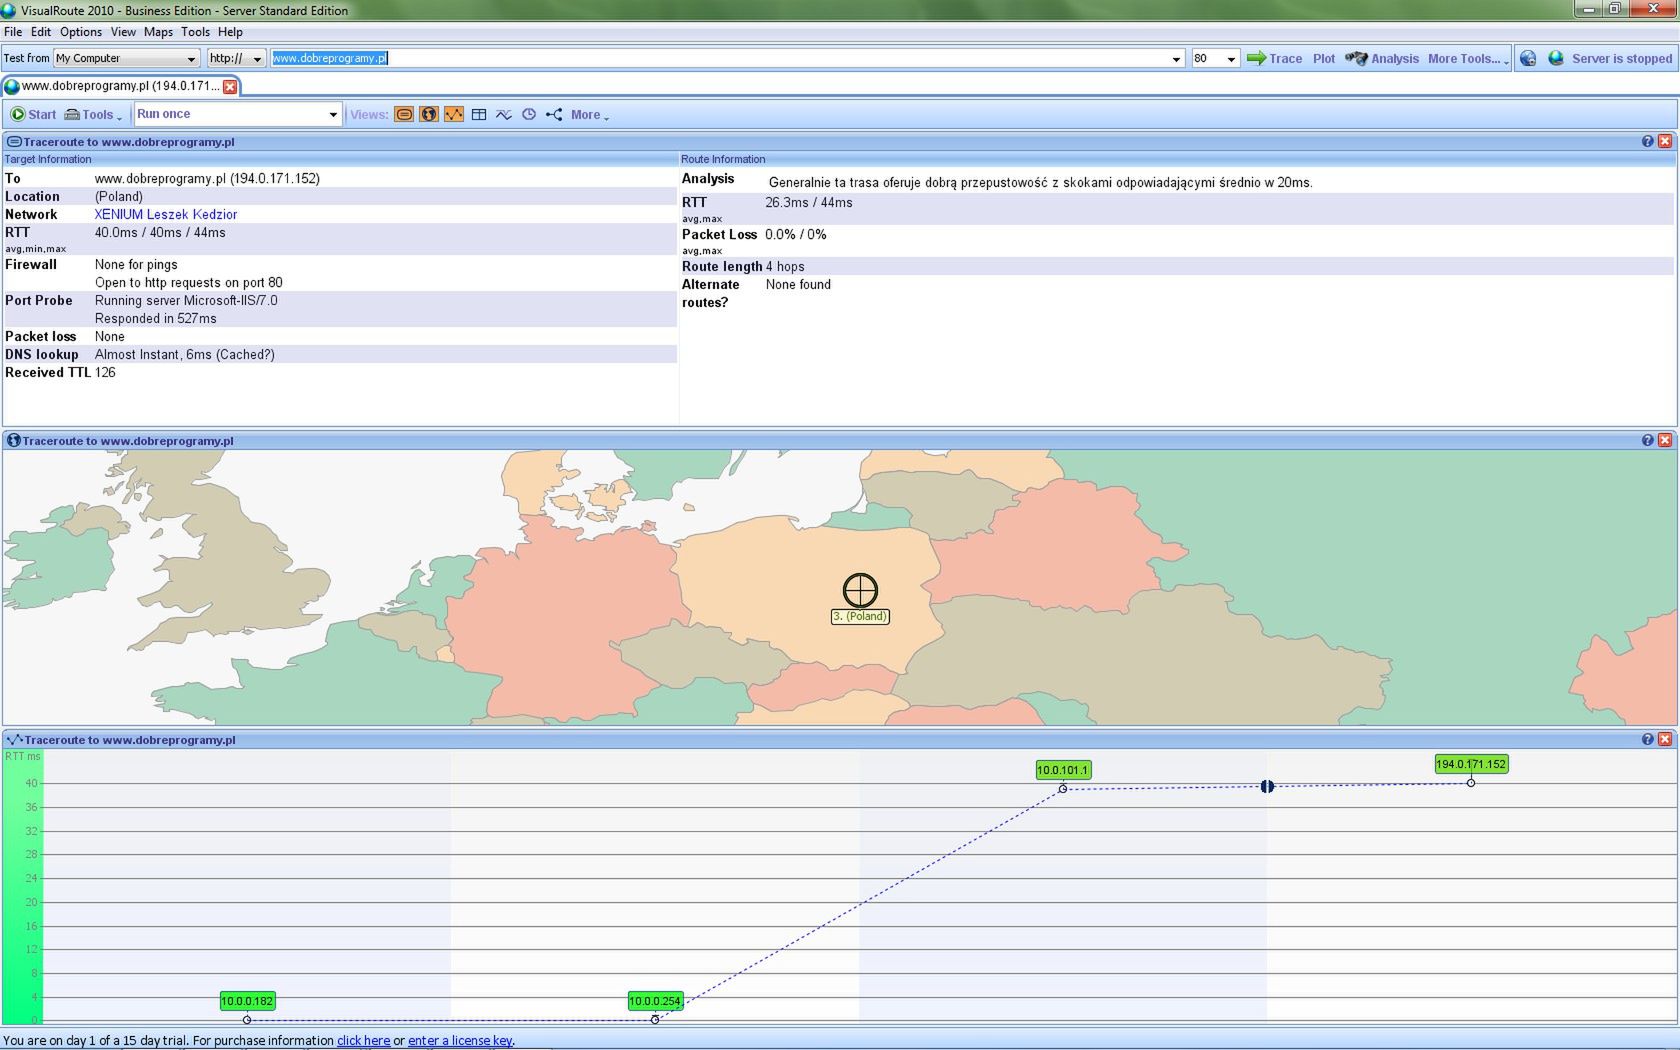Open the Test from My Computer dropdown
Image resolution: width=1680 pixels, height=1050 pixels.
tap(126, 58)
